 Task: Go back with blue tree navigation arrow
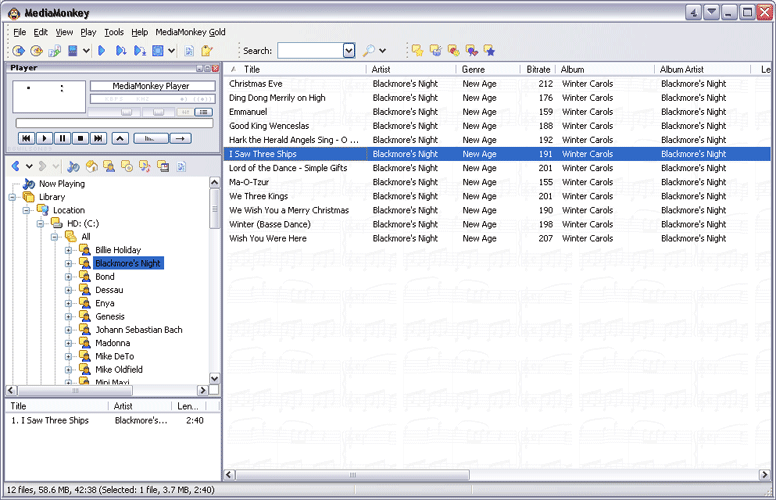(x=15, y=166)
